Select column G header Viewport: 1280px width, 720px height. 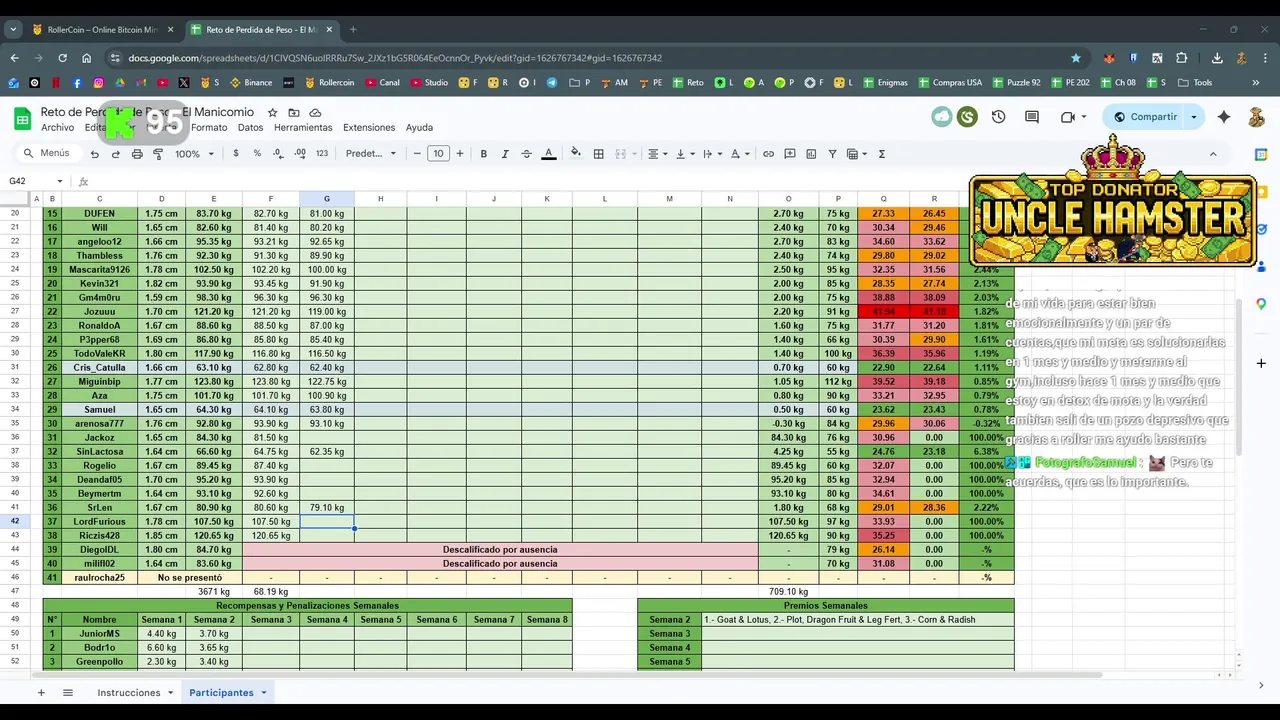[x=326, y=199]
